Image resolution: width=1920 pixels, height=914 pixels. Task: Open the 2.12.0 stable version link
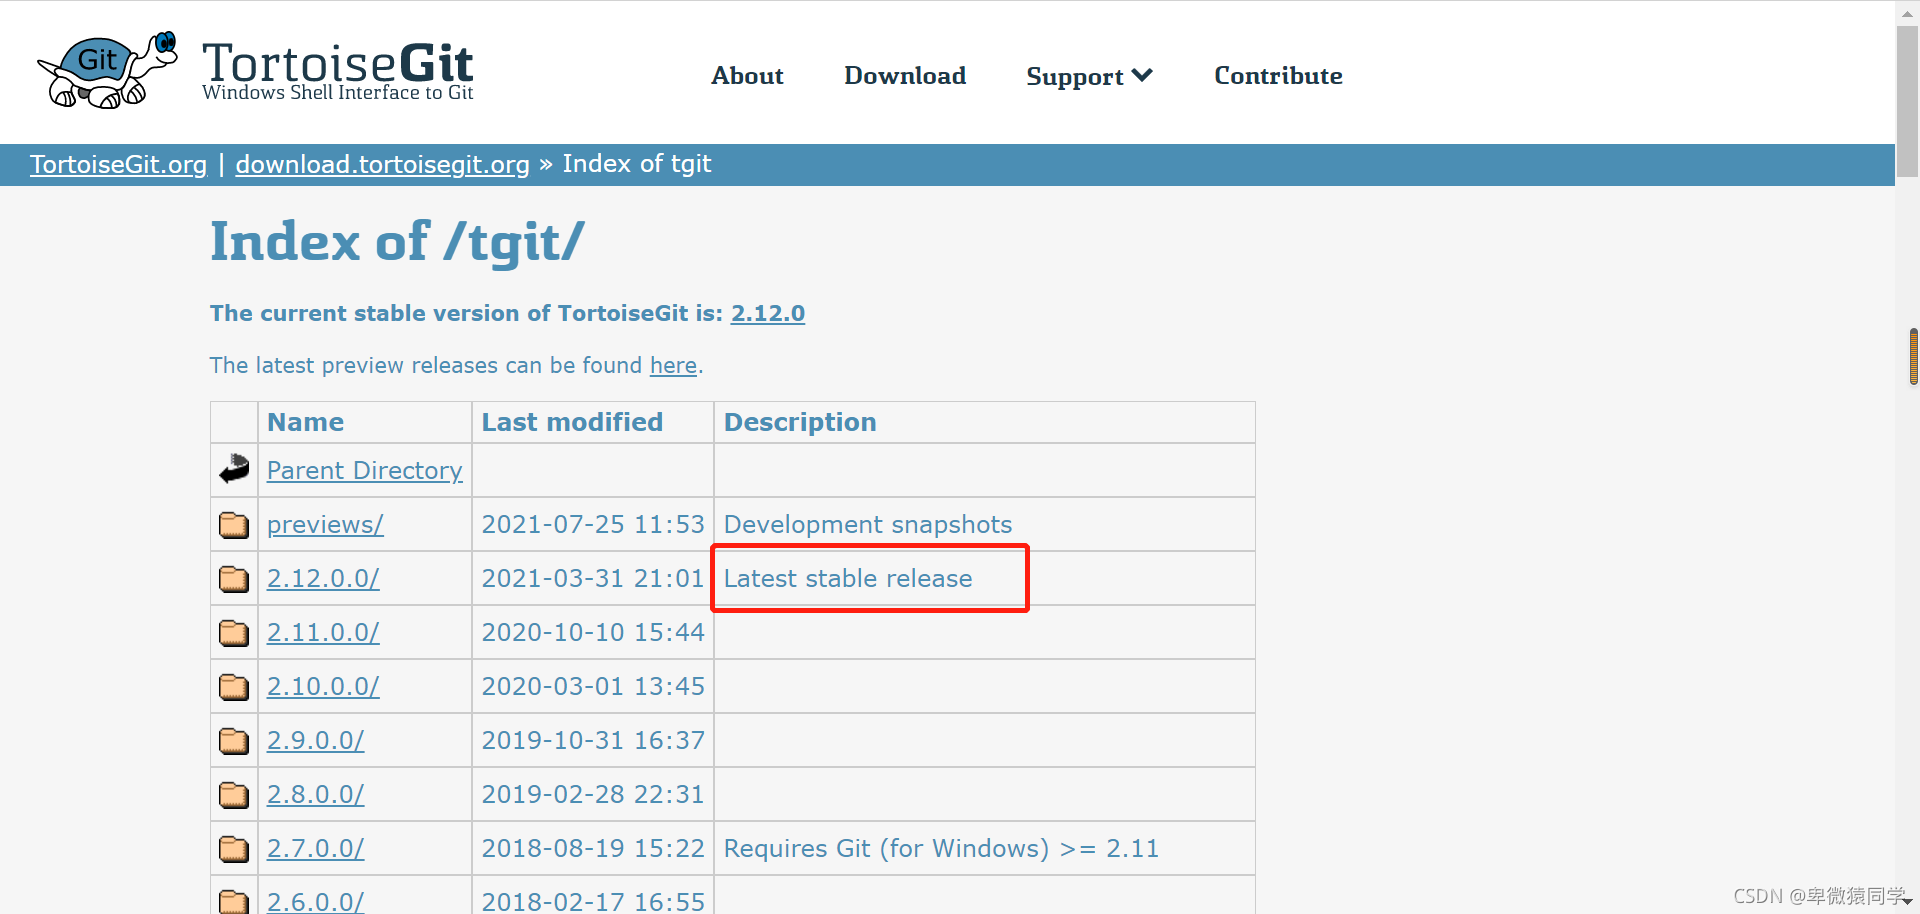768,313
